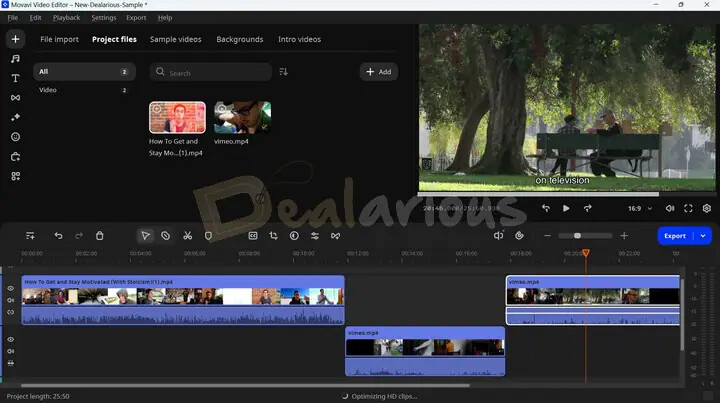
Task: Click the crop tool in timeline toolbar
Action: (273, 236)
